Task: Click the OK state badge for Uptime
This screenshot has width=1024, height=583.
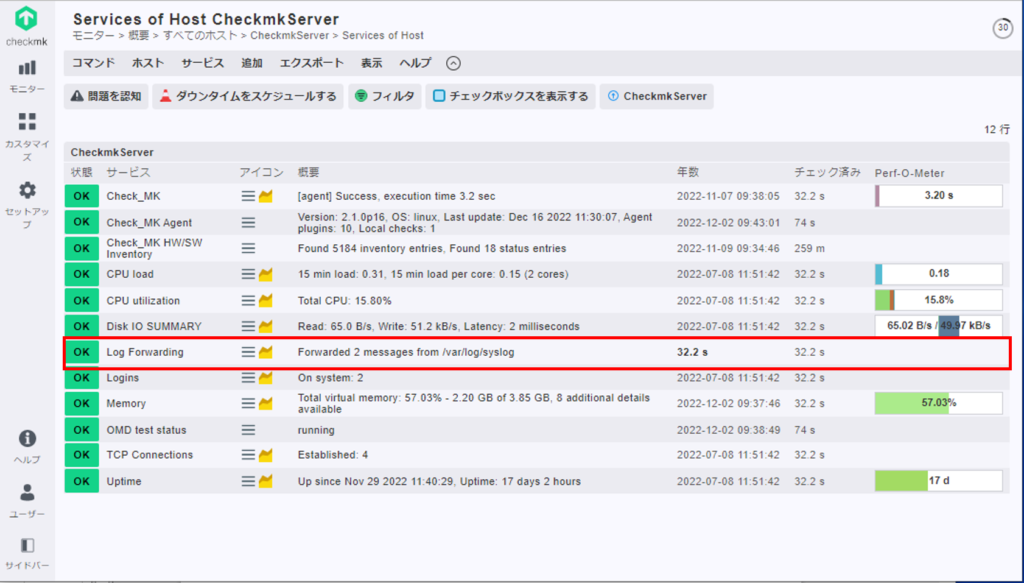Action: tap(82, 481)
